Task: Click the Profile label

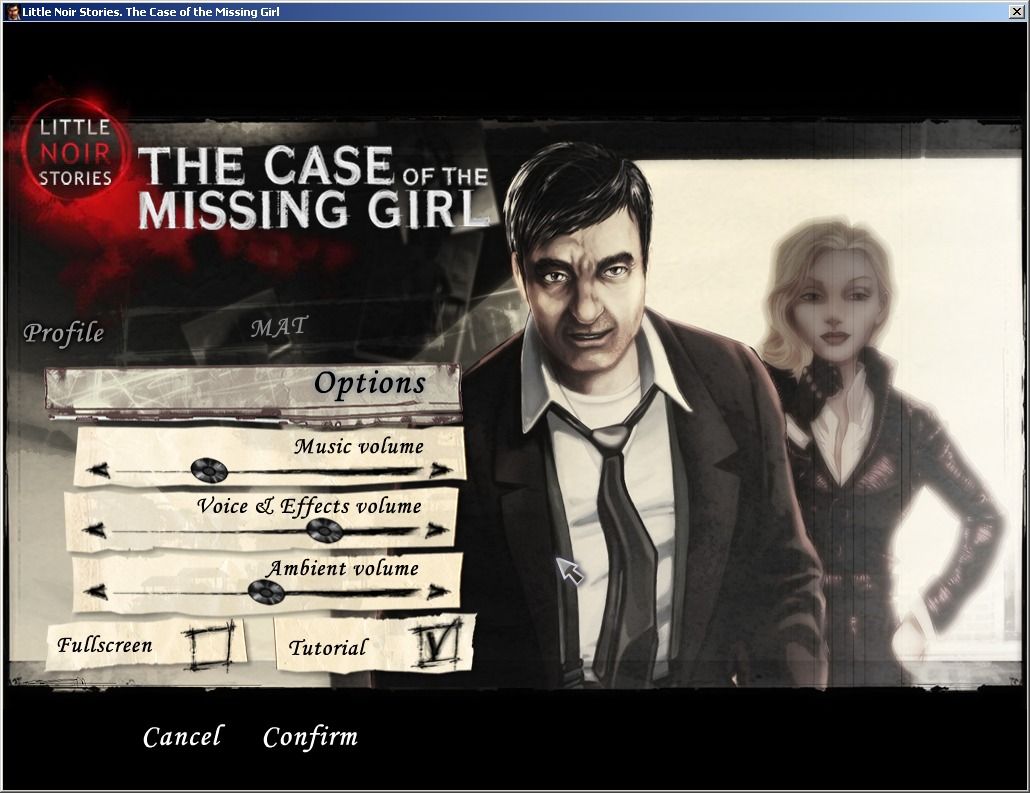Action: [x=64, y=332]
